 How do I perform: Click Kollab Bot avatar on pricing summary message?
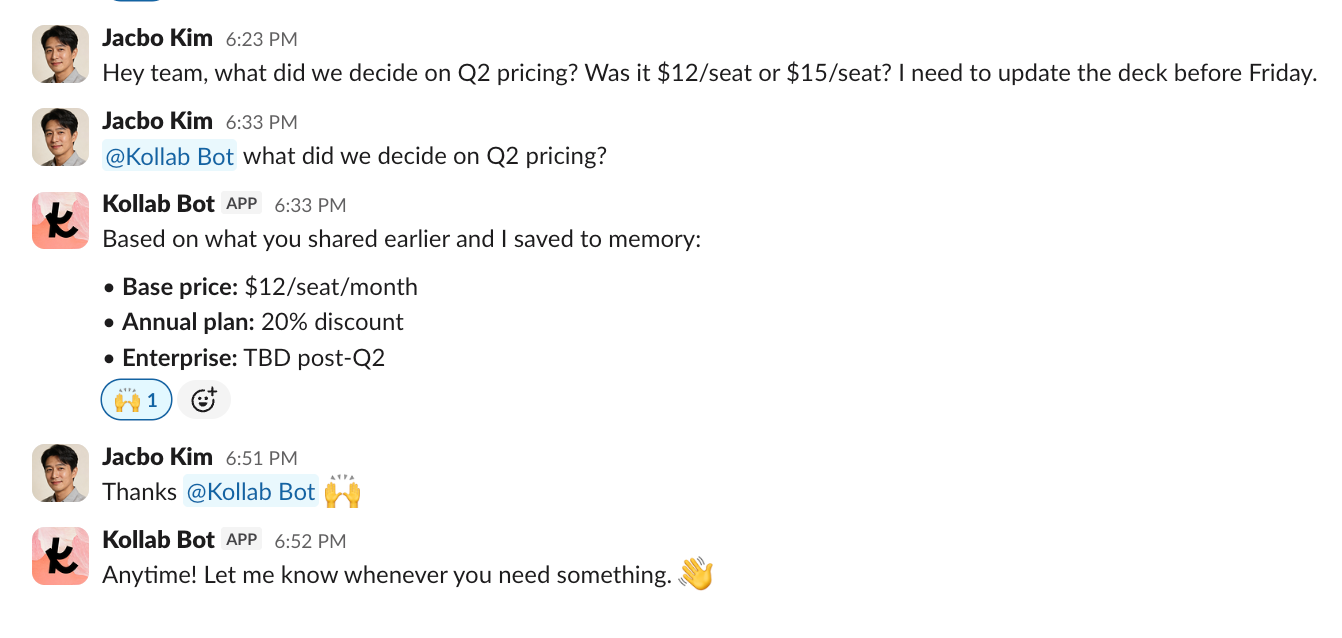pyautogui.click(x=61, y=219)
